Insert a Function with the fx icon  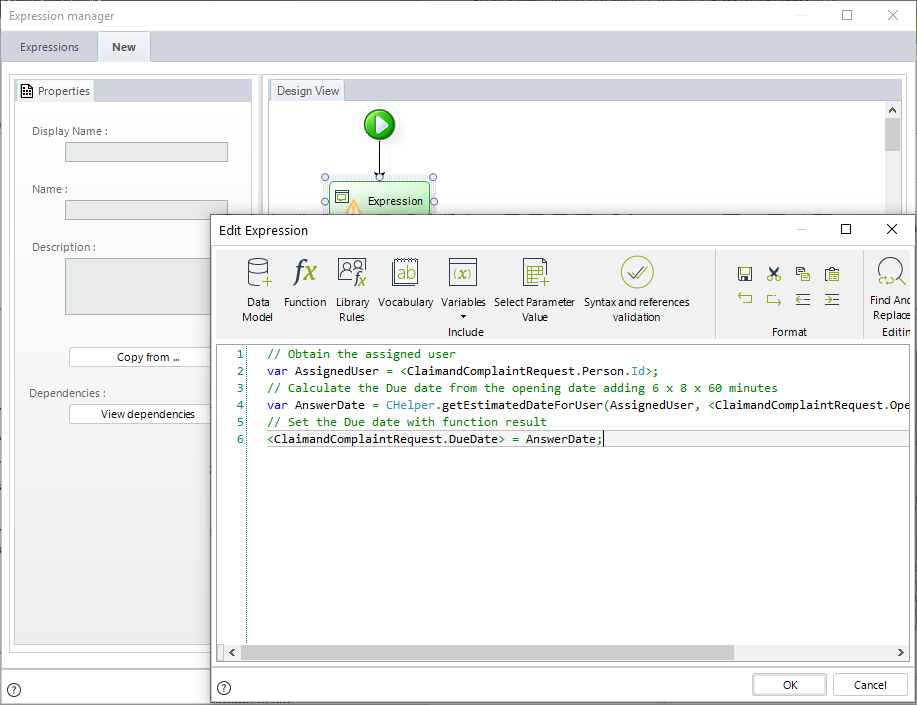click(305, 283)
